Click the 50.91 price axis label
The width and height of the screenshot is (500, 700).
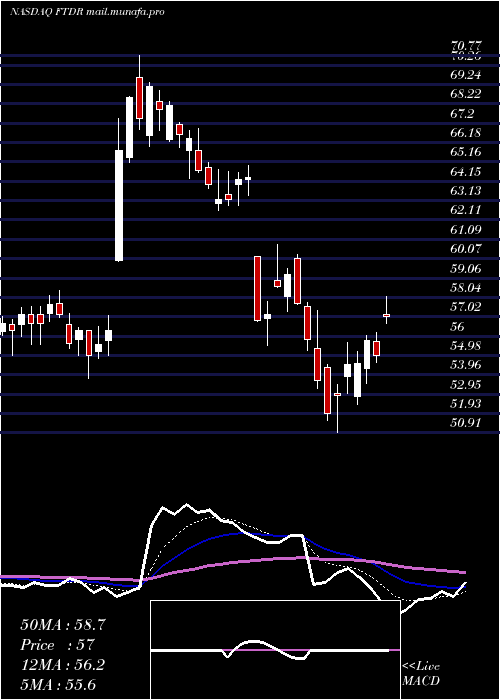(466, 423)
